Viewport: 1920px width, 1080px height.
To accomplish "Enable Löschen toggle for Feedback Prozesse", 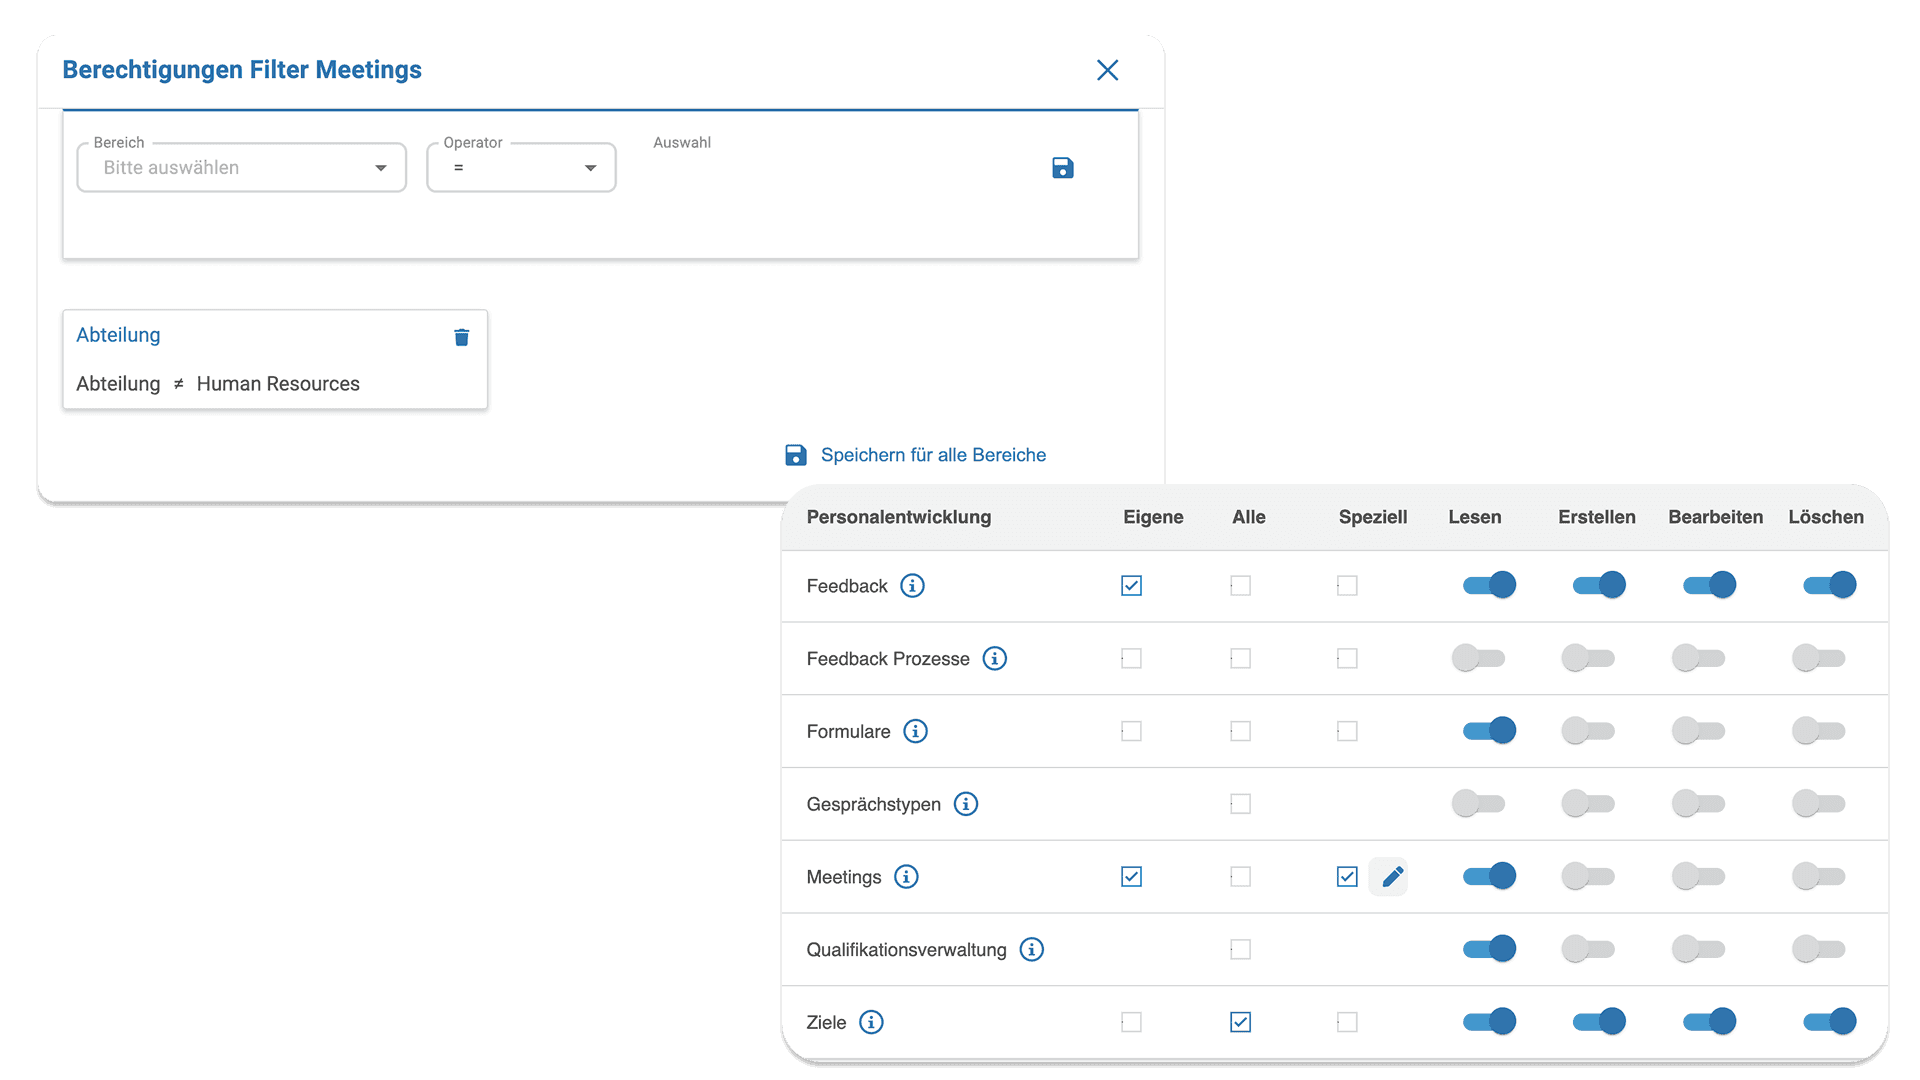I will 1819,658.
